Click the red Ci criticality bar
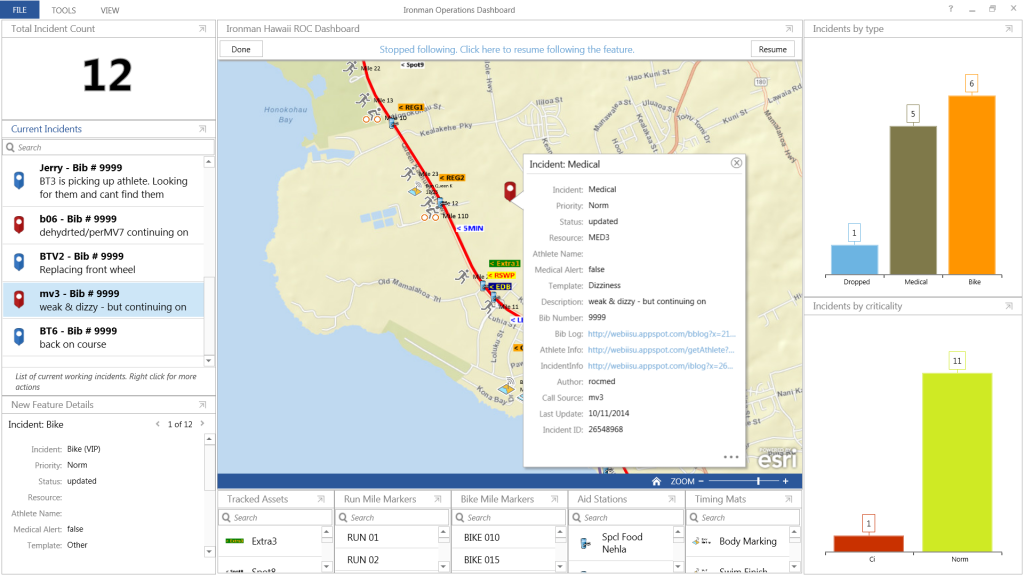The width and height of the screenshot is (1024, 576). point(869,543)
